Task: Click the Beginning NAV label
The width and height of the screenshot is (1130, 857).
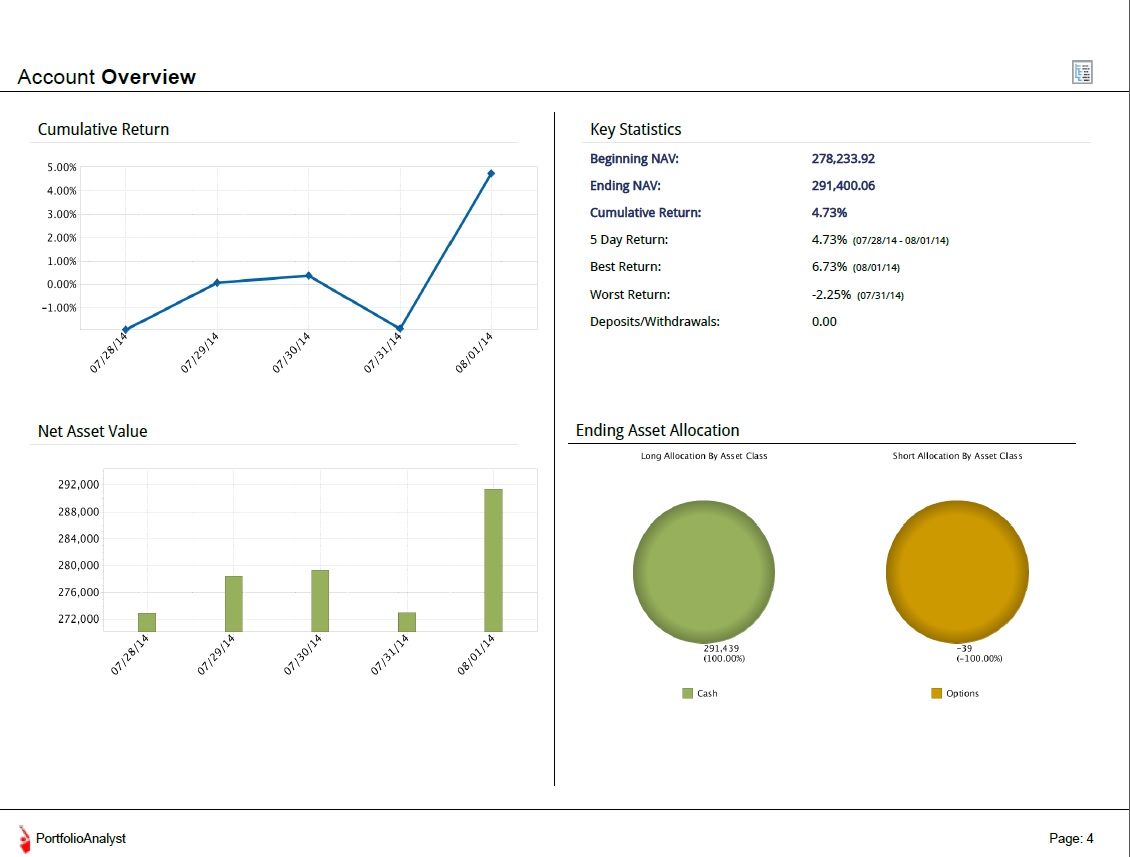Action: click(x=634, y=159)
